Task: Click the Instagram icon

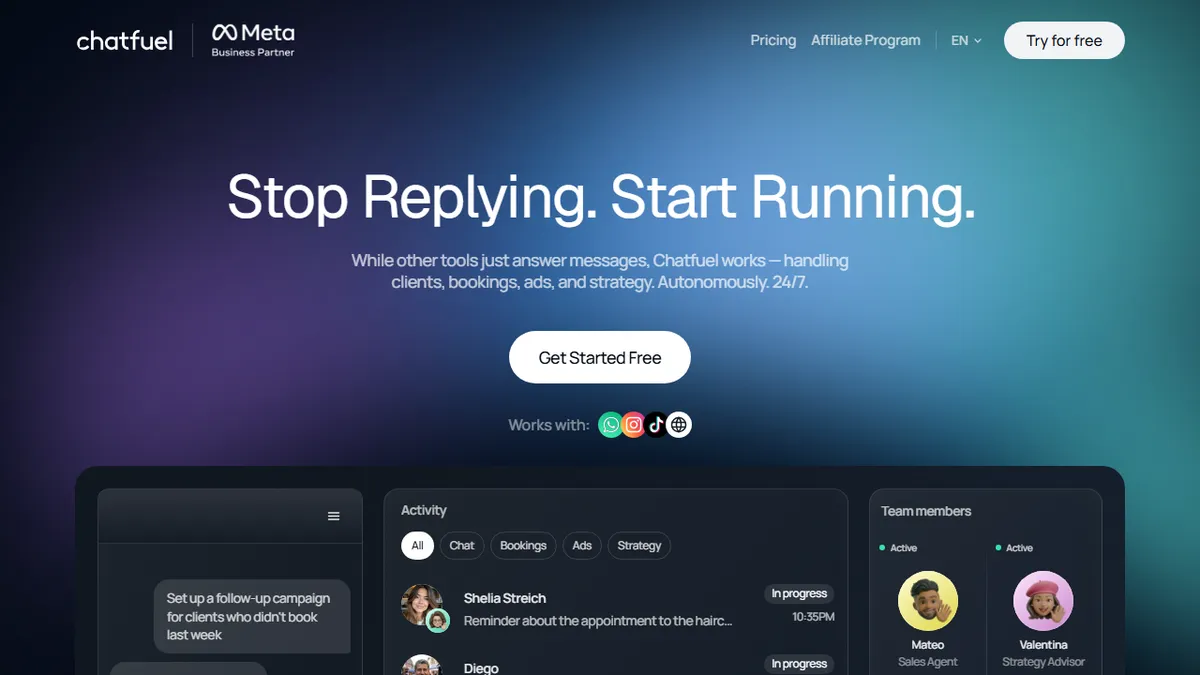Action: [633, 425]
